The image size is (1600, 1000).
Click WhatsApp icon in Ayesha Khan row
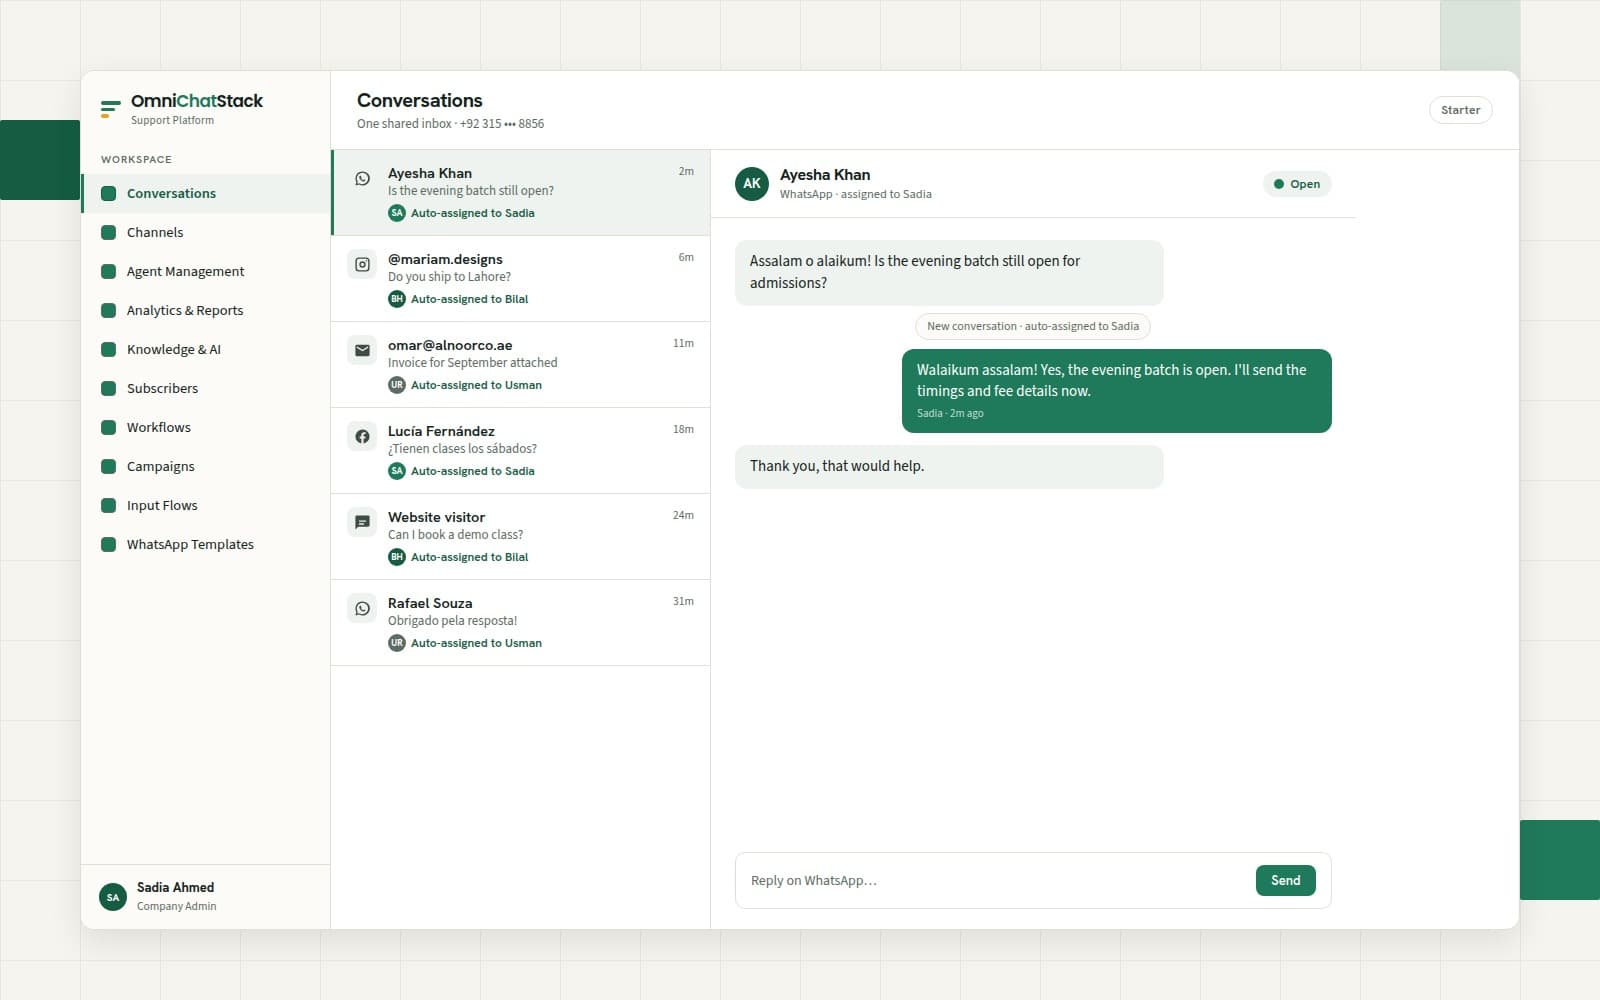coord(362,178)
